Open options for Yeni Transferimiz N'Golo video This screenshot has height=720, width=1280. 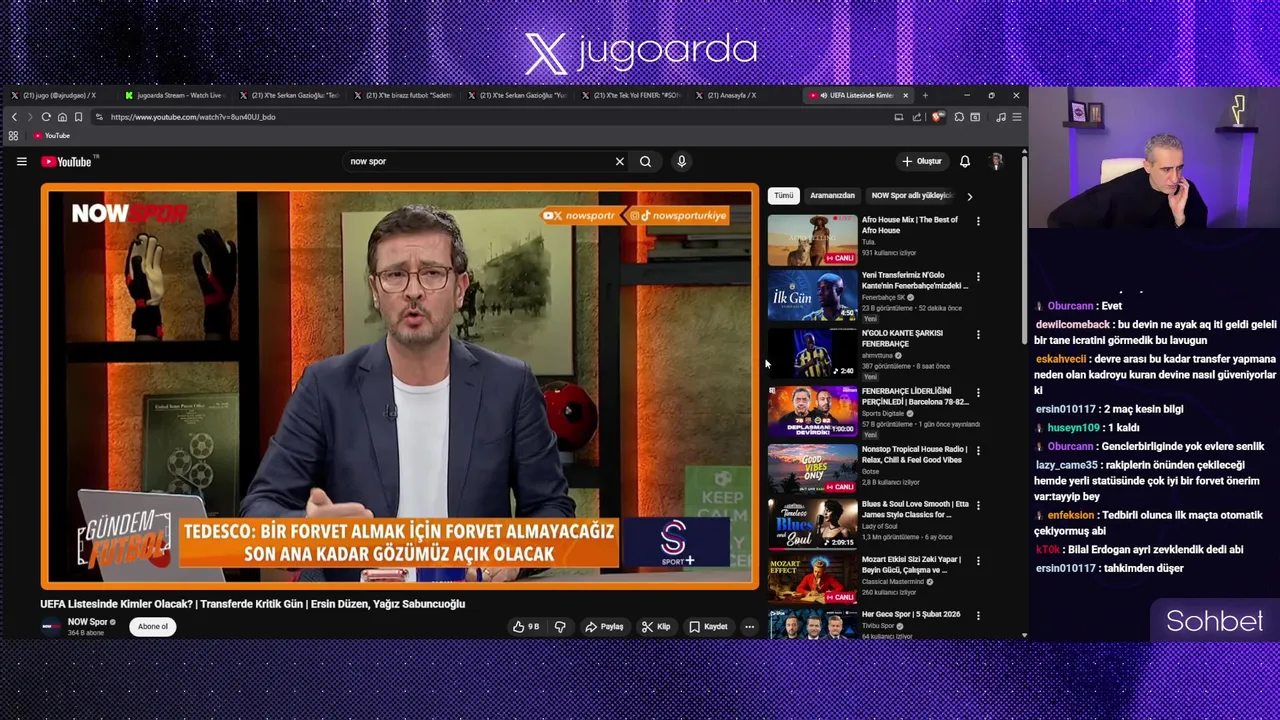(x=978, y=276)
